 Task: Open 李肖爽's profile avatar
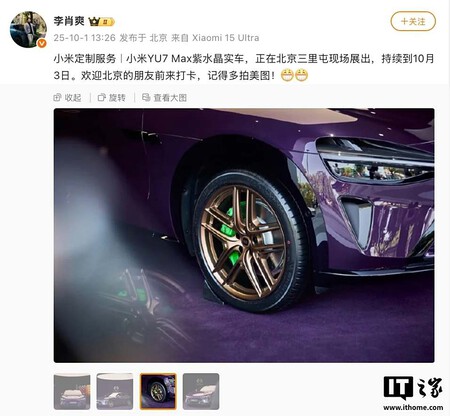pyautogui.click(x=28, y=29)
